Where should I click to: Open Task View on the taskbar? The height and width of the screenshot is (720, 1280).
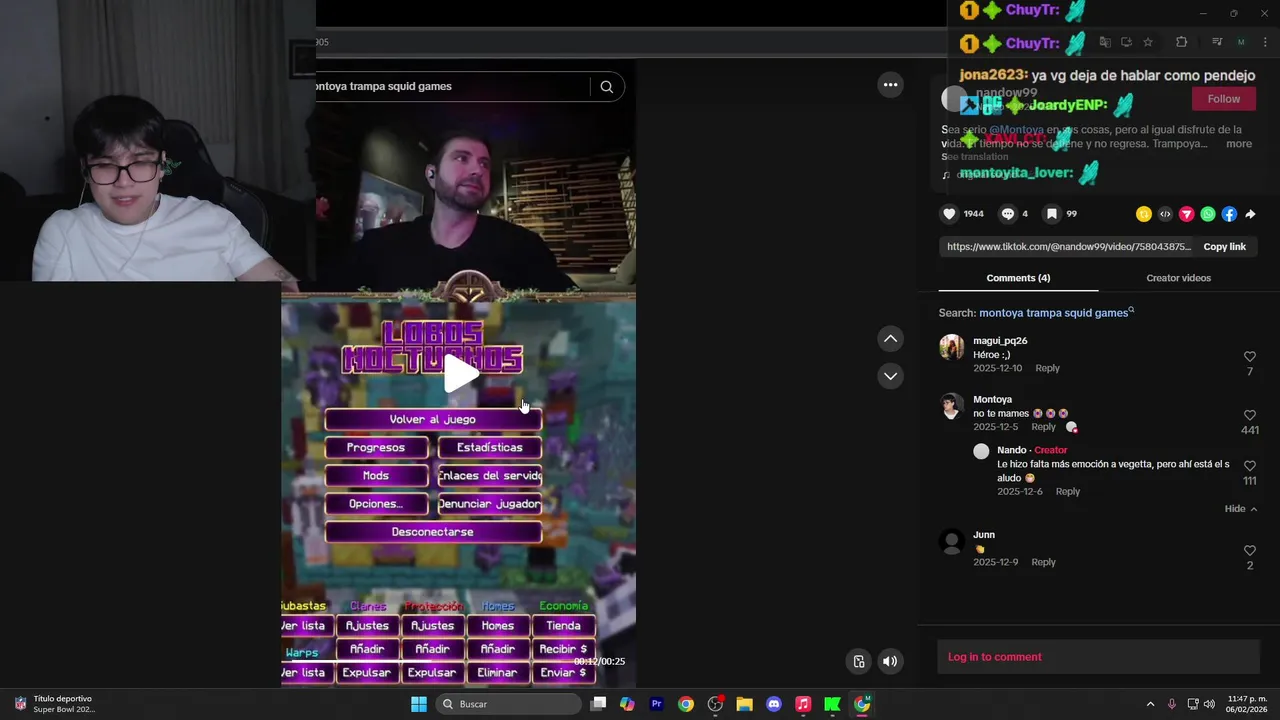point(598,704)
